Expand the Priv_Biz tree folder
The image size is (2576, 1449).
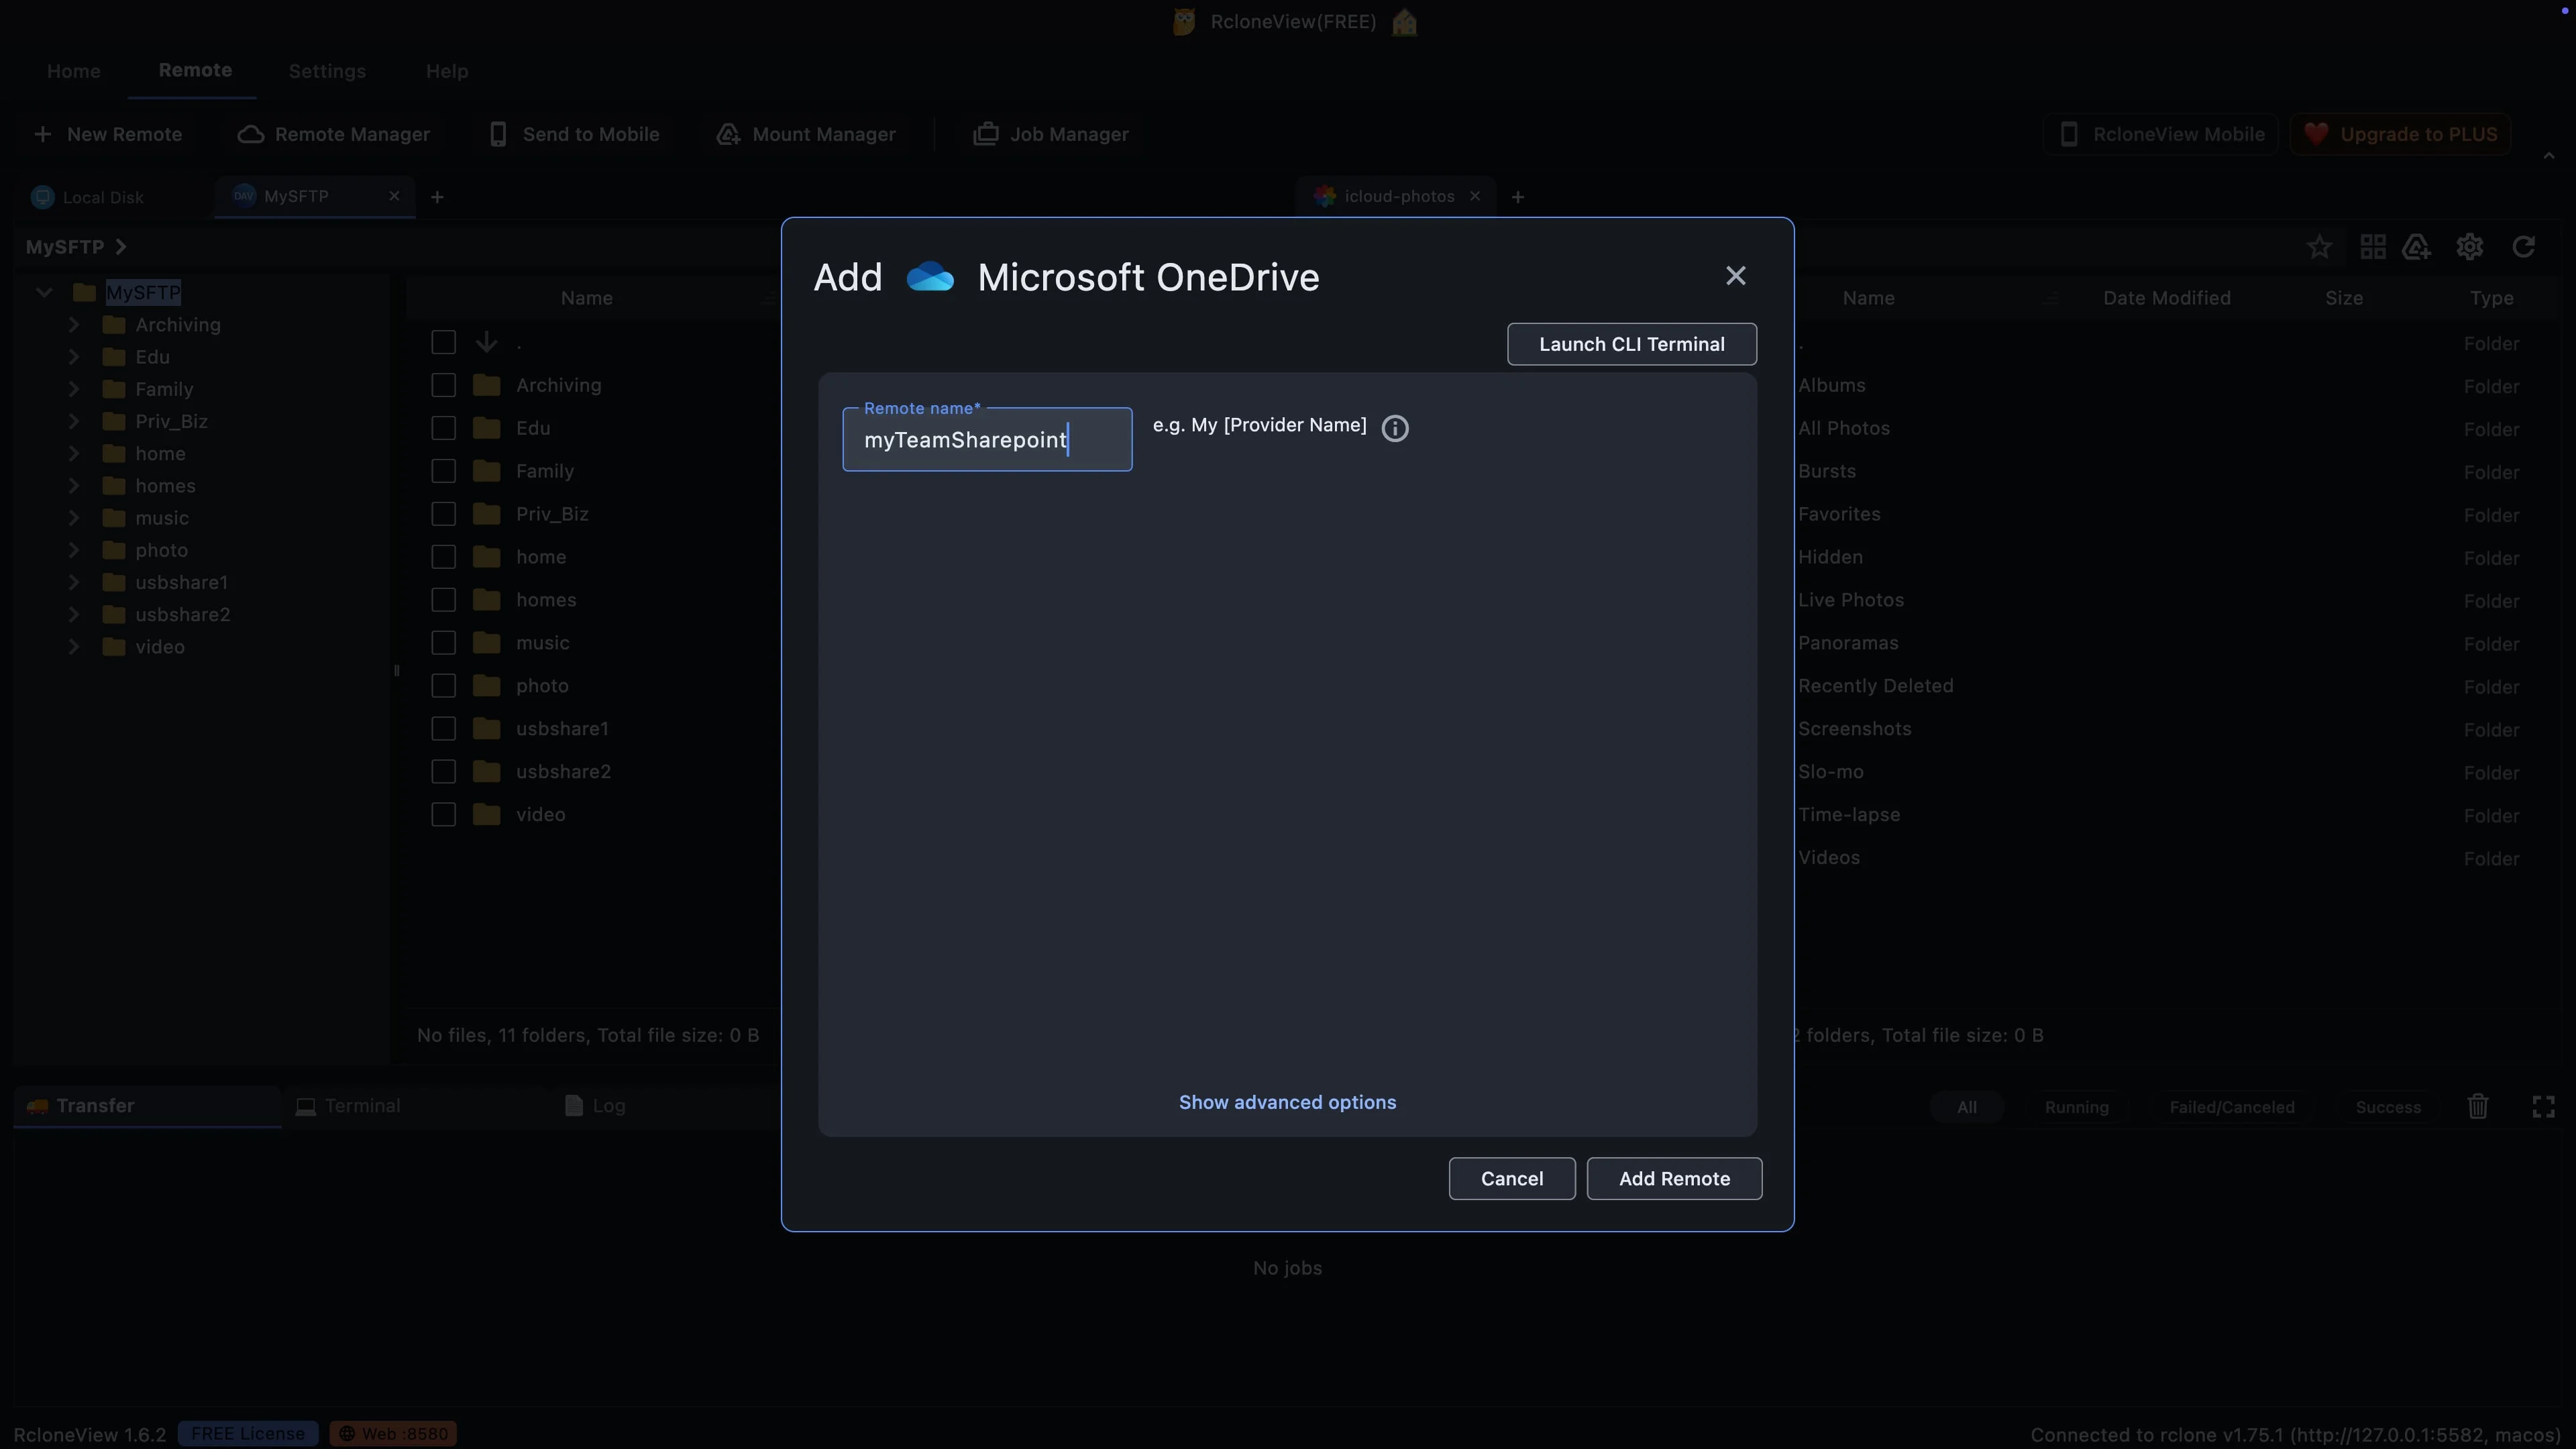[x=74, y=421]
